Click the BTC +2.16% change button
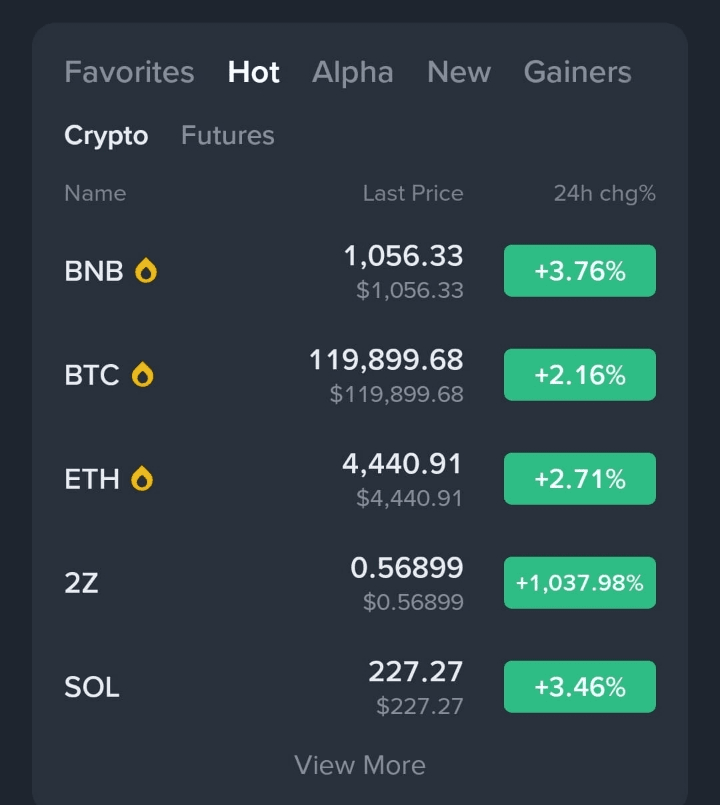720x805 pixels. (x=580, y=375)
